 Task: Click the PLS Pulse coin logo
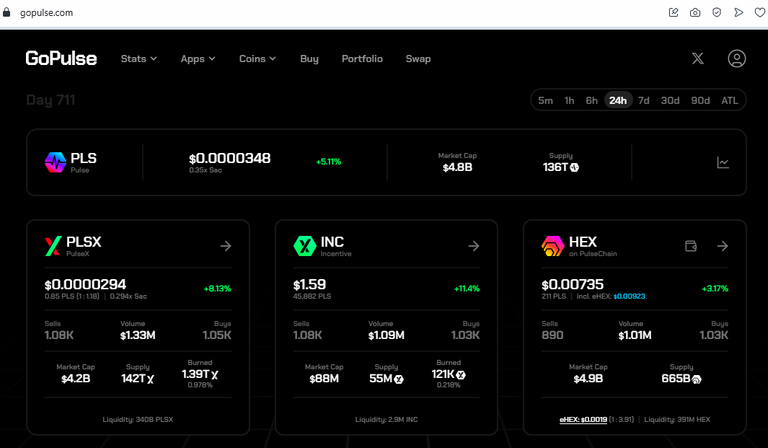pyautogui.click(x=55, y=162)
